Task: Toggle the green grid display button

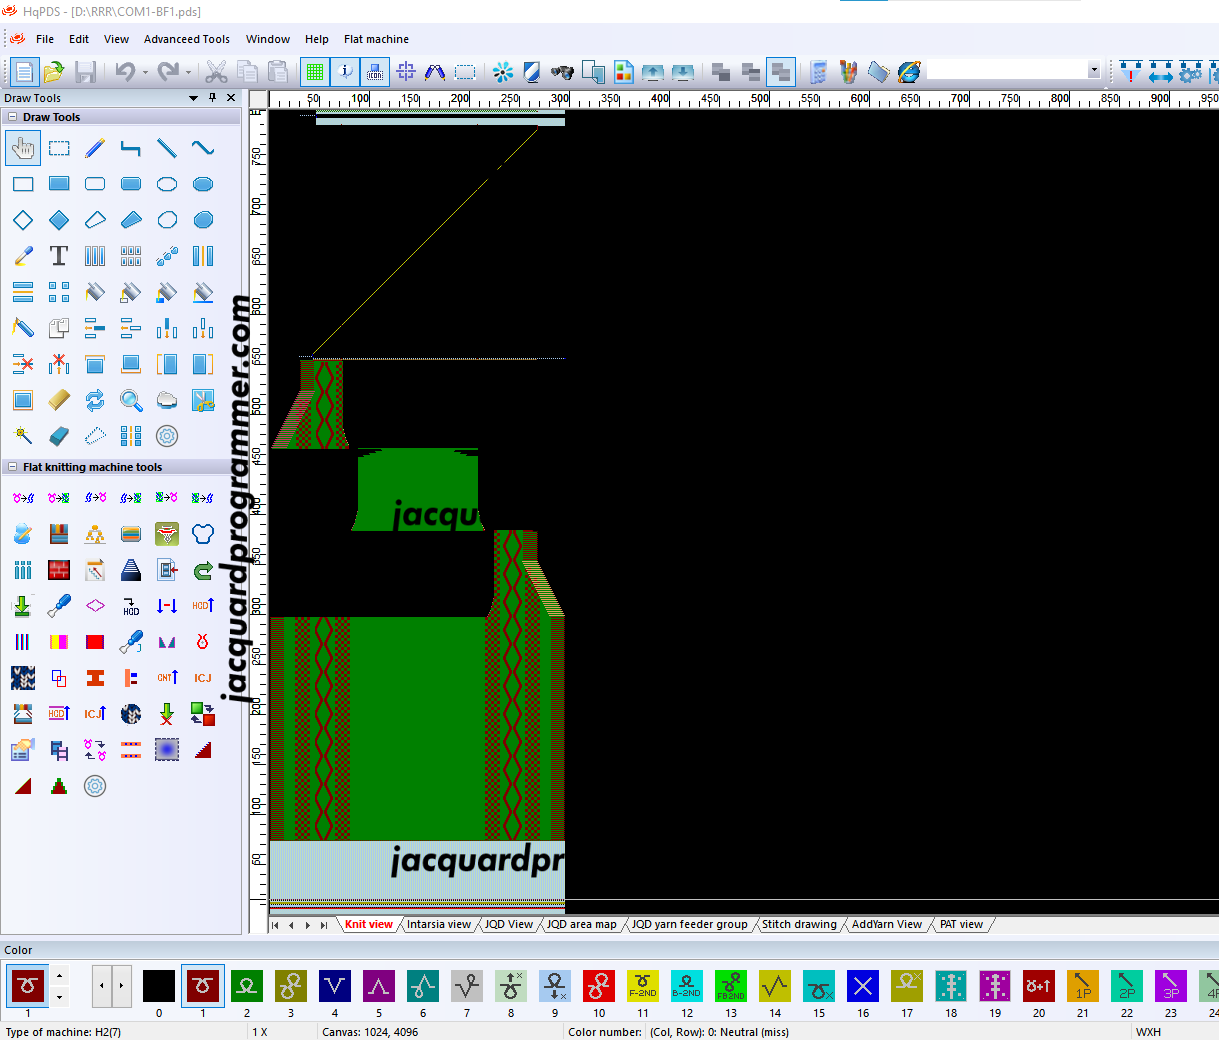Action: click(x=315, y=72)
